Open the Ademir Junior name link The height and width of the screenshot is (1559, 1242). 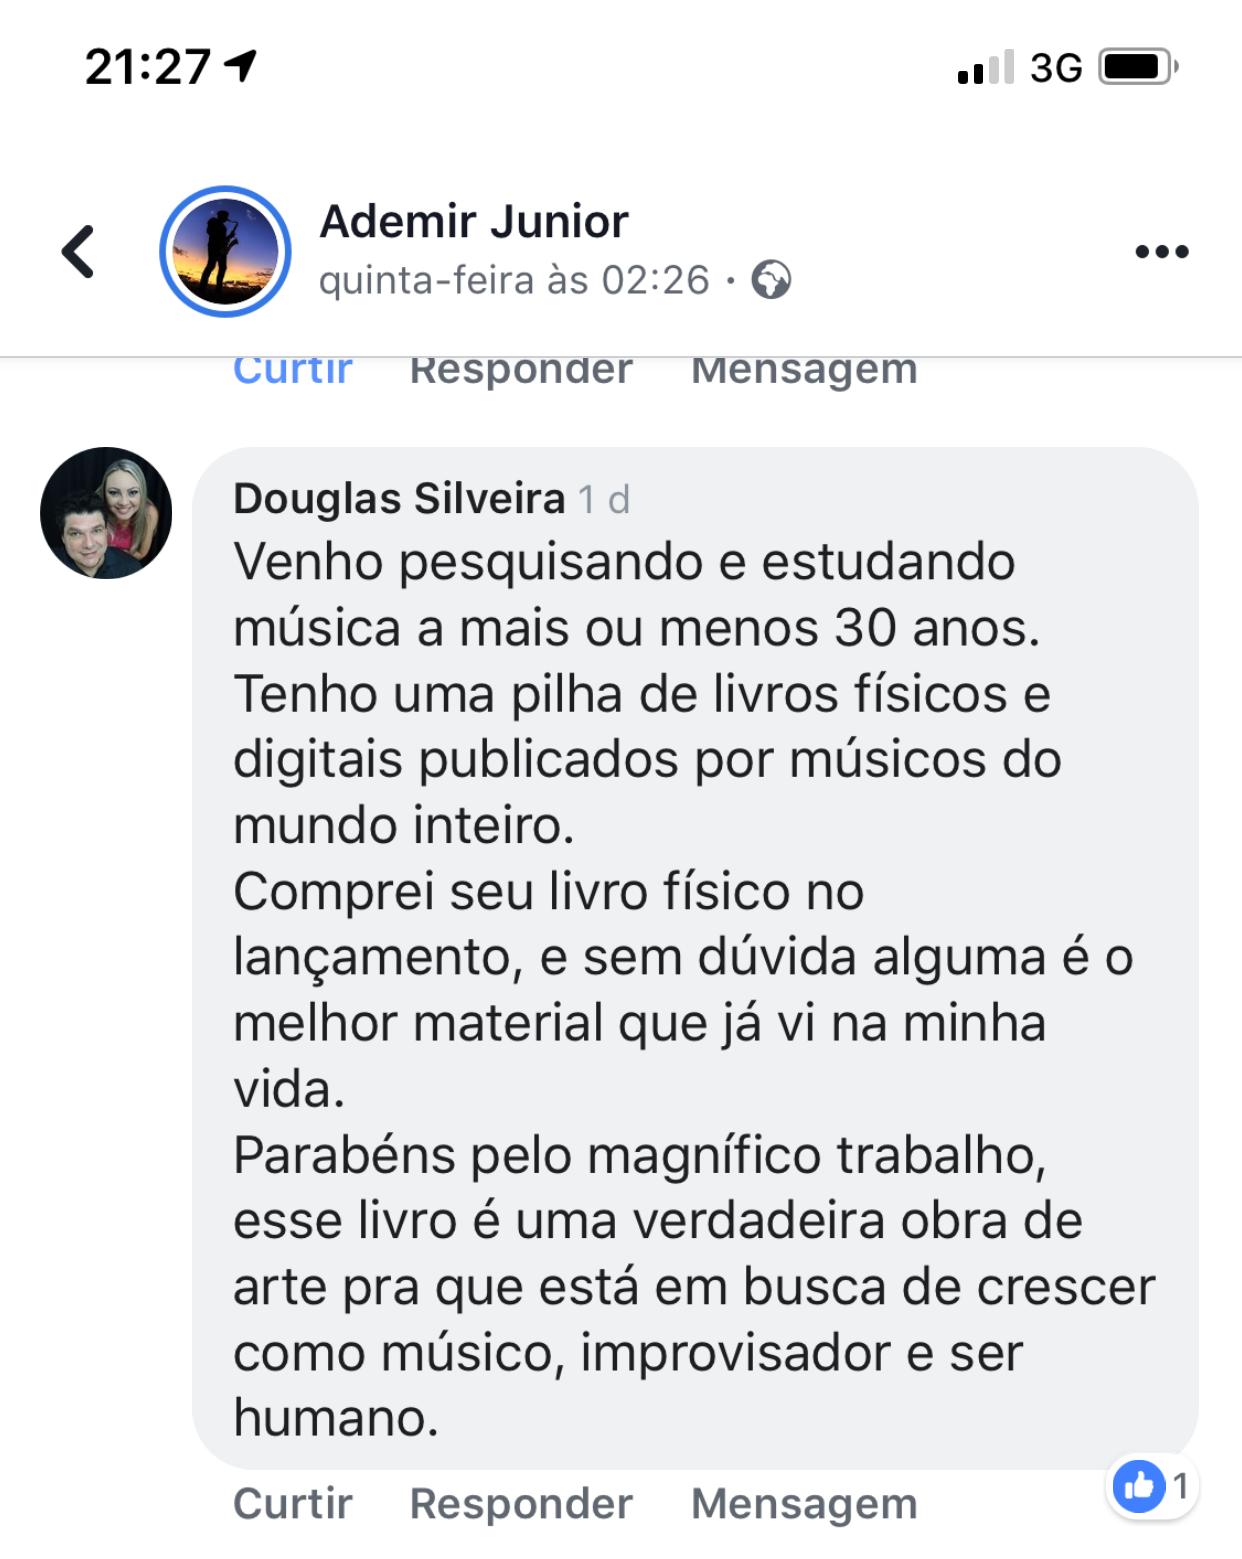coord(473,221)
